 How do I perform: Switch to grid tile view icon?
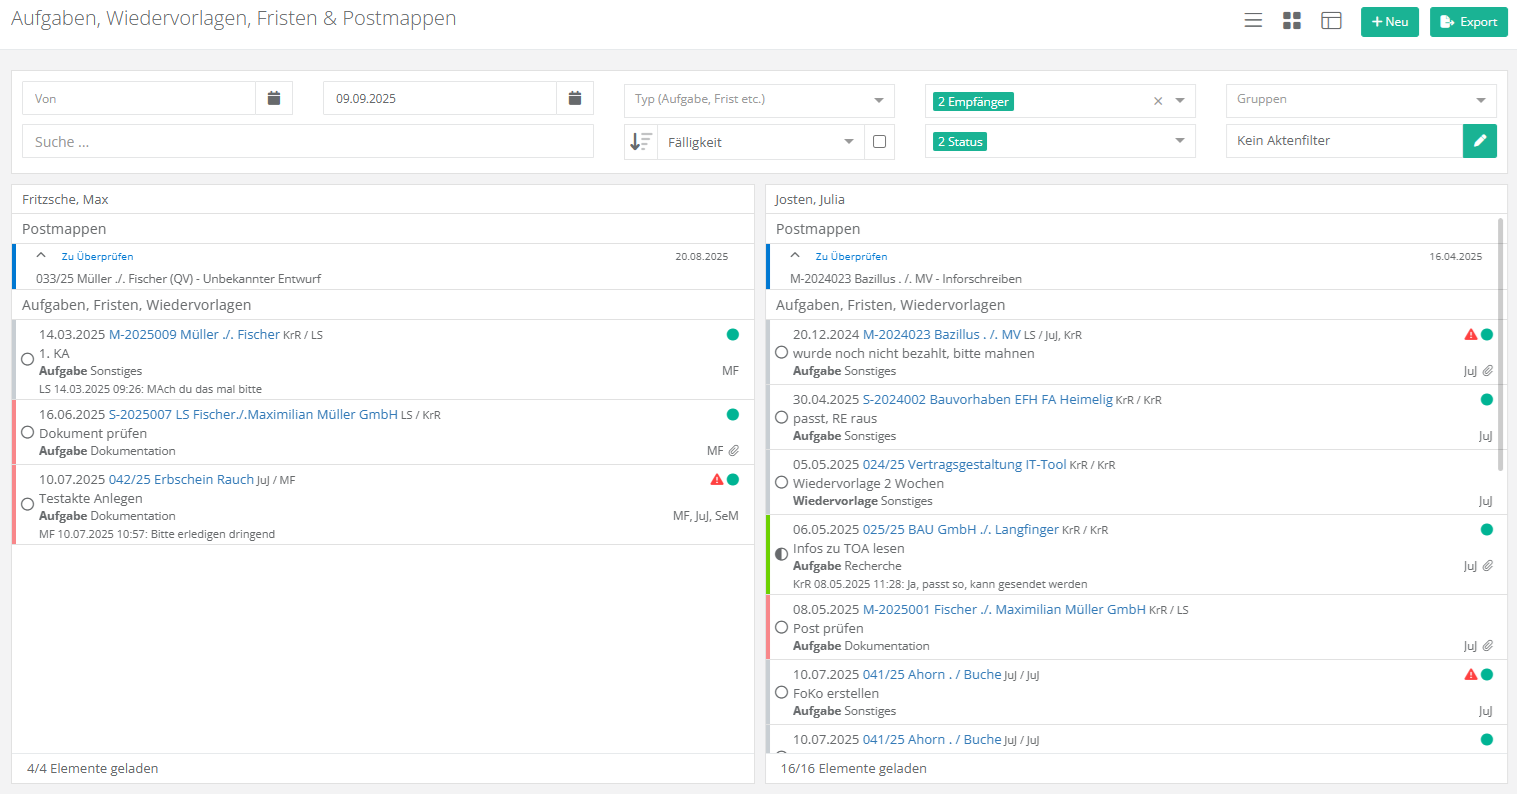[1292, 21]
